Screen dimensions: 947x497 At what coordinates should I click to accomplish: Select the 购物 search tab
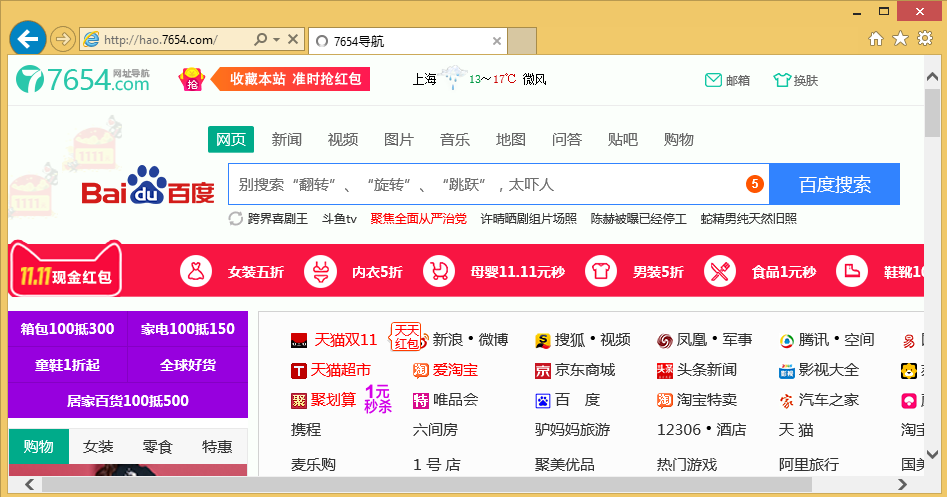(x=678, y=139)
